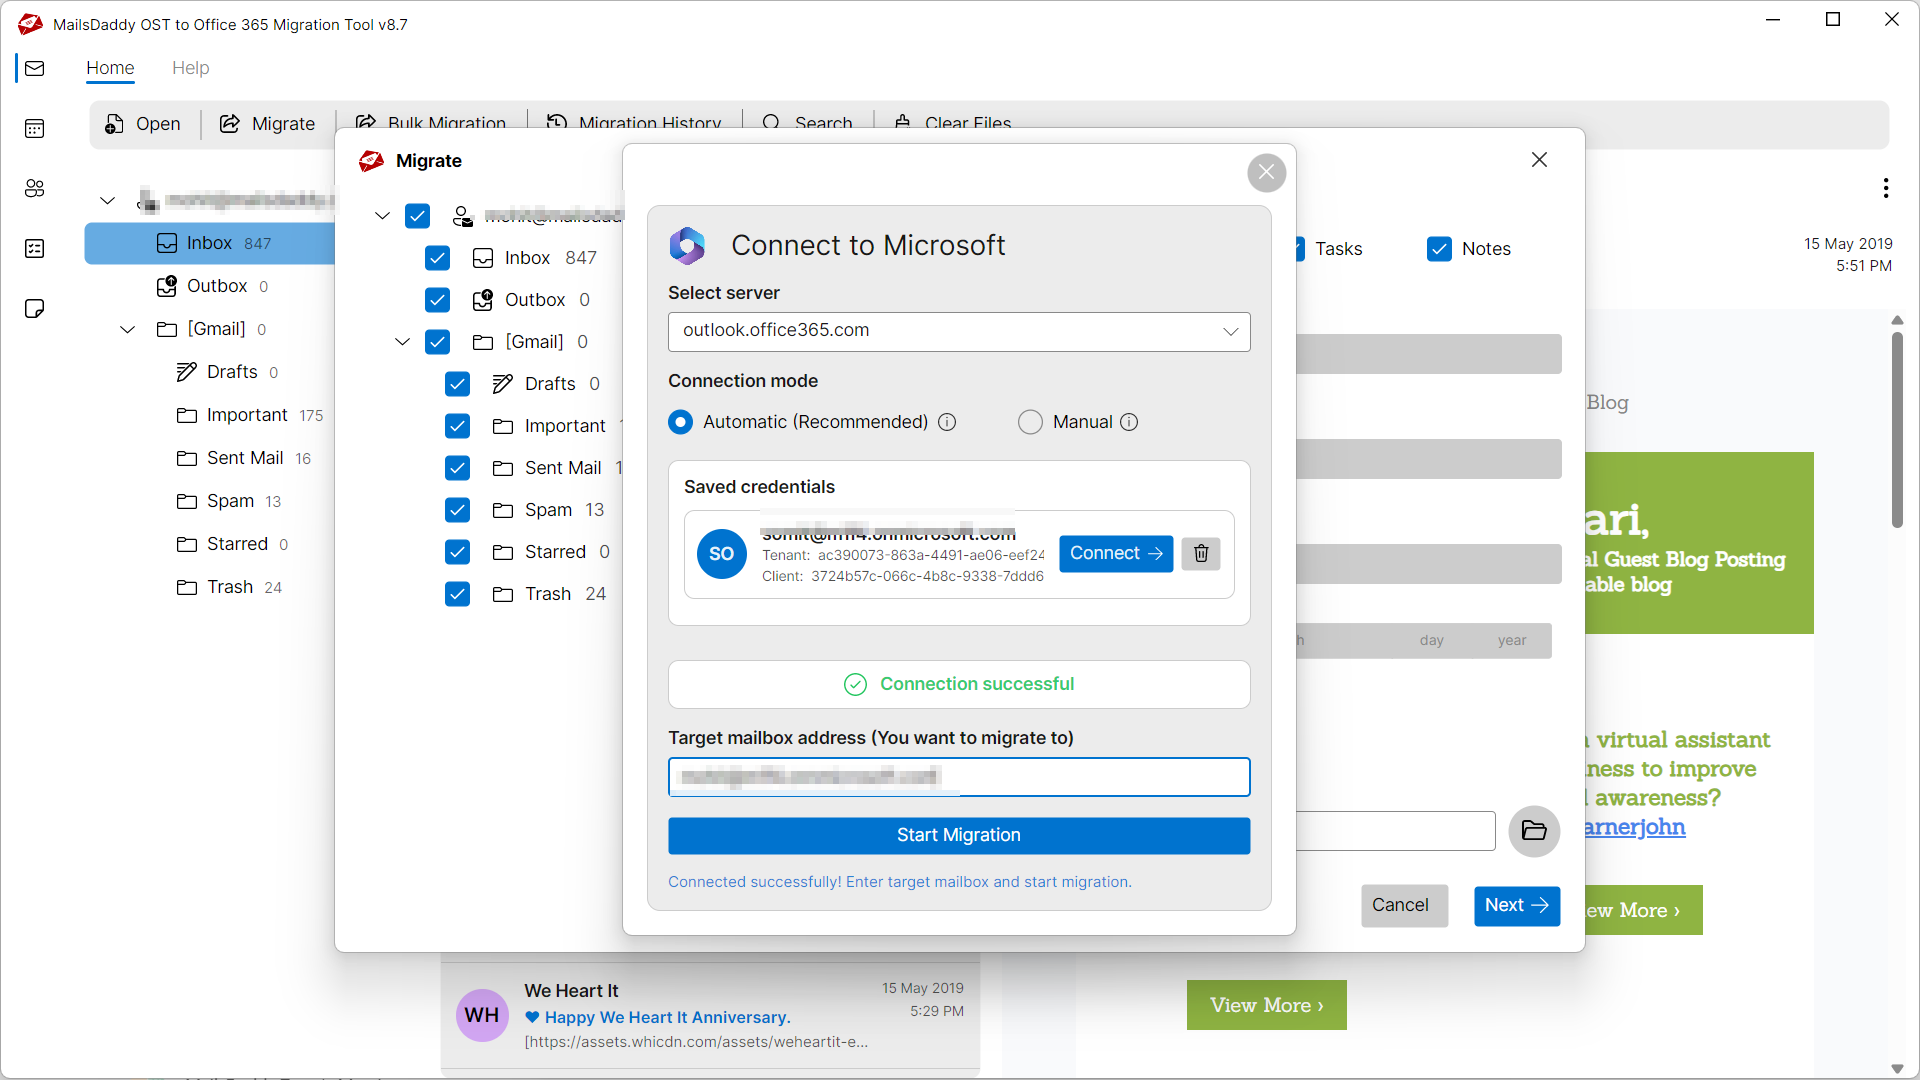Screen dimensions: 1920x1080
Task: Select Automatic (Recommended) connection mode
Action: [x=680, y=422]
